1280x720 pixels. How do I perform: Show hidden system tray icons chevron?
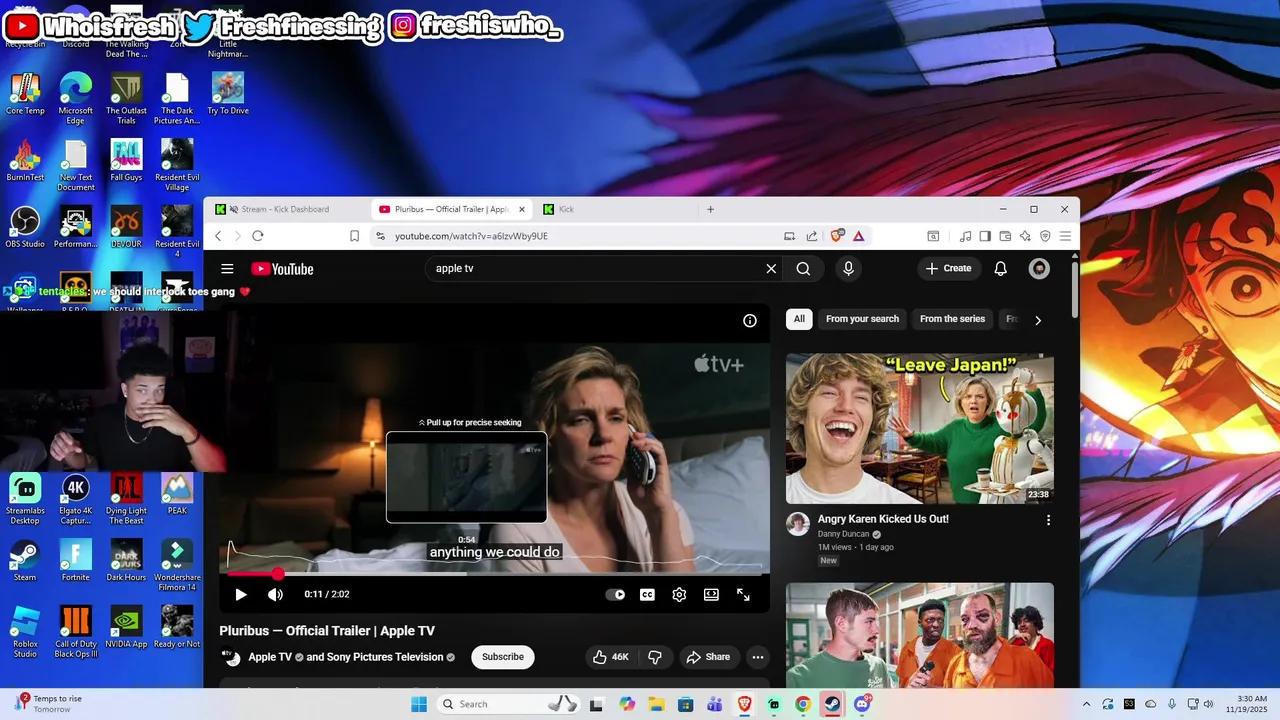(1086, 704)
